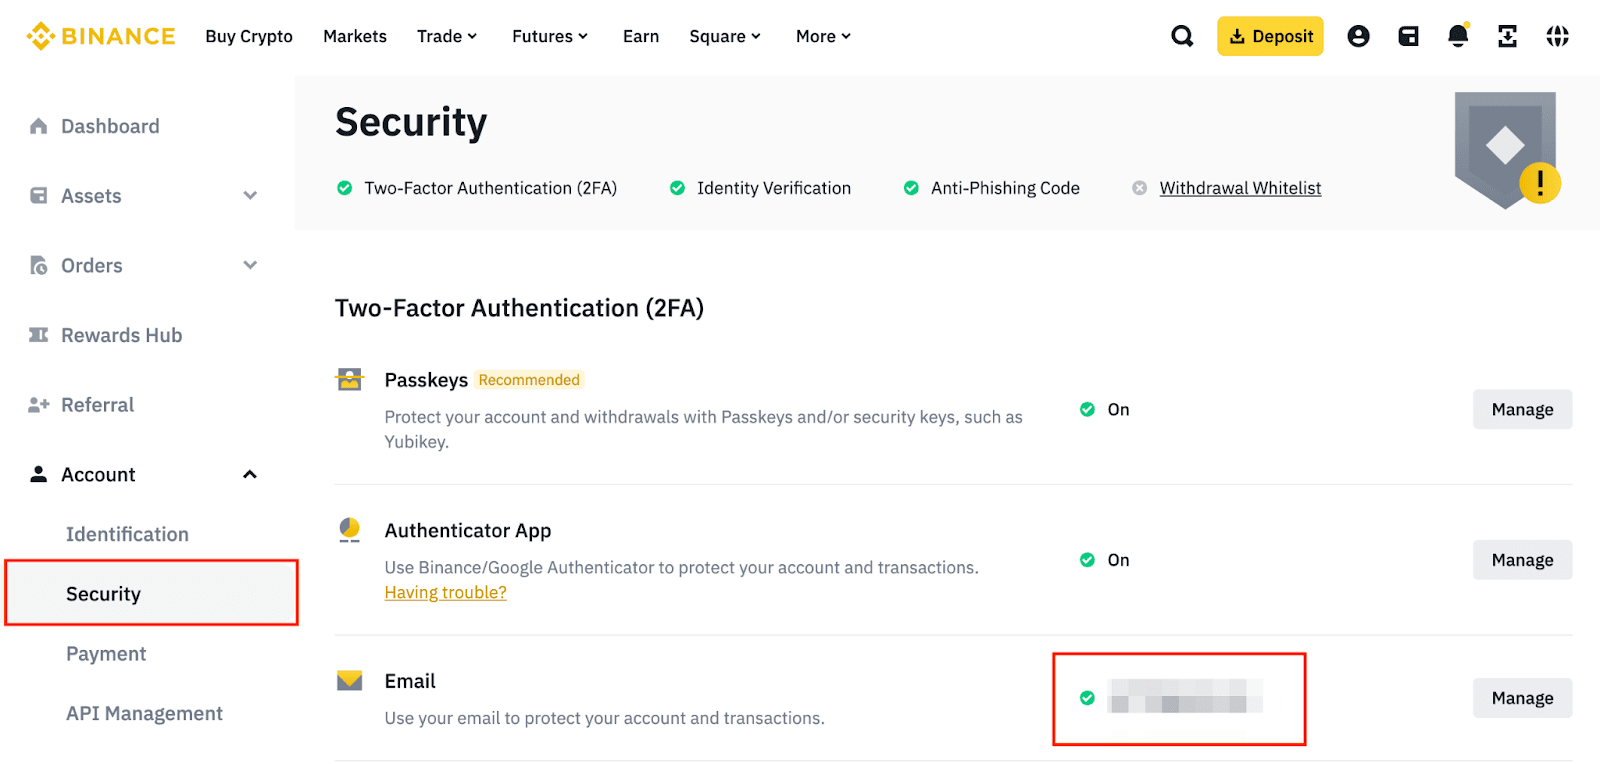Click the download app icon
The width and height of the screenshot is (1600, 764).
point(1507,36)
